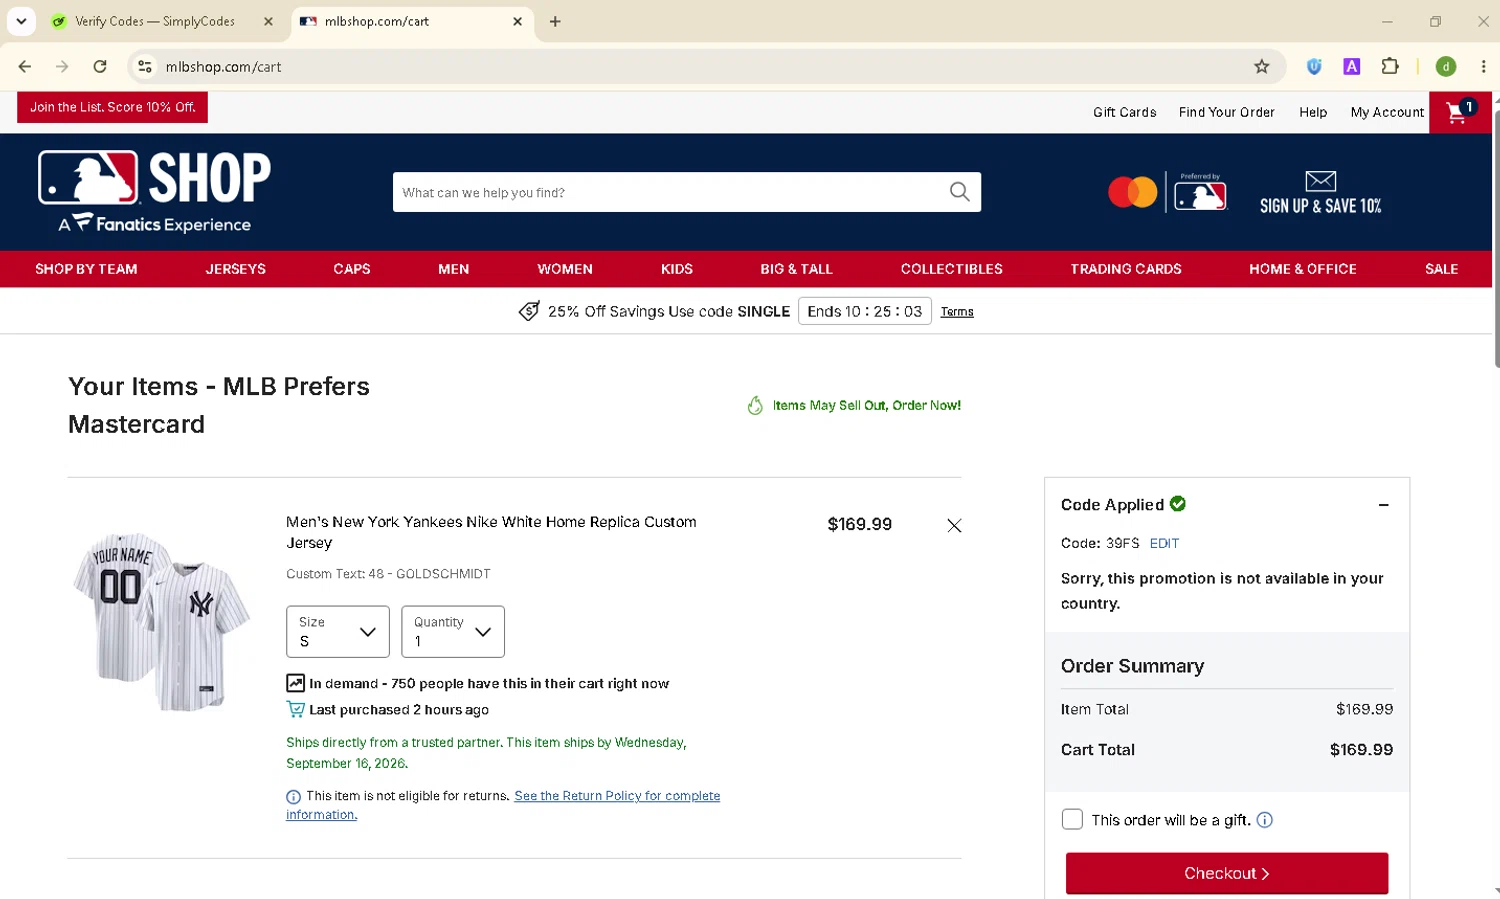
Task: Click the sale countdown timer
Action: click(x=865, y=311)
